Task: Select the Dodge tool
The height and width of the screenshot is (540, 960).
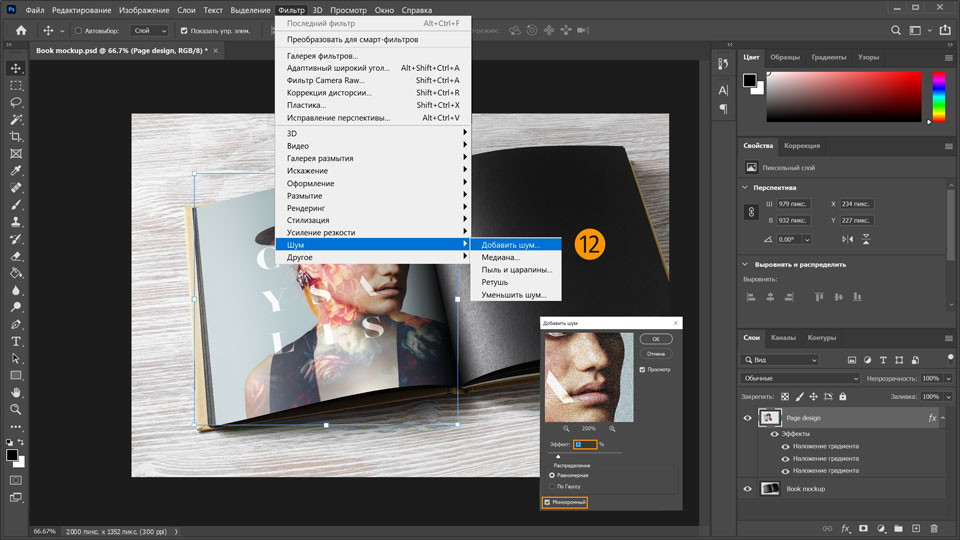Action: [16, 307]
